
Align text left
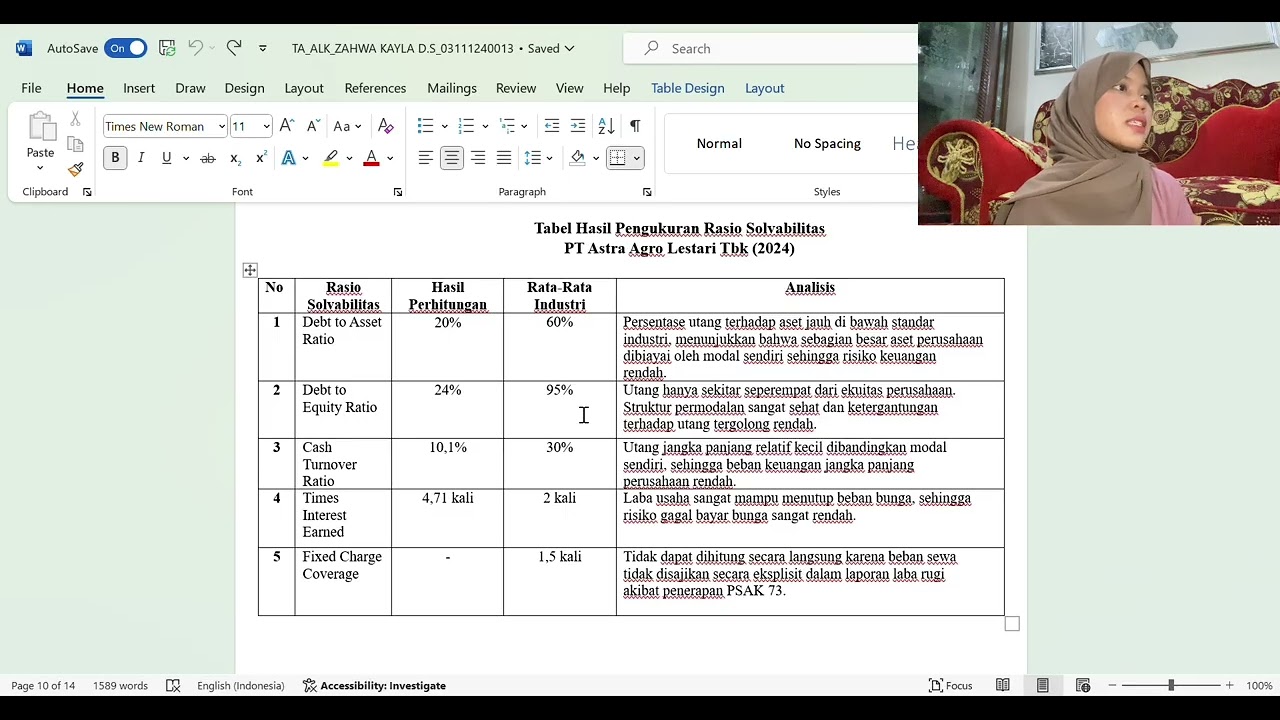coord(426,158)
